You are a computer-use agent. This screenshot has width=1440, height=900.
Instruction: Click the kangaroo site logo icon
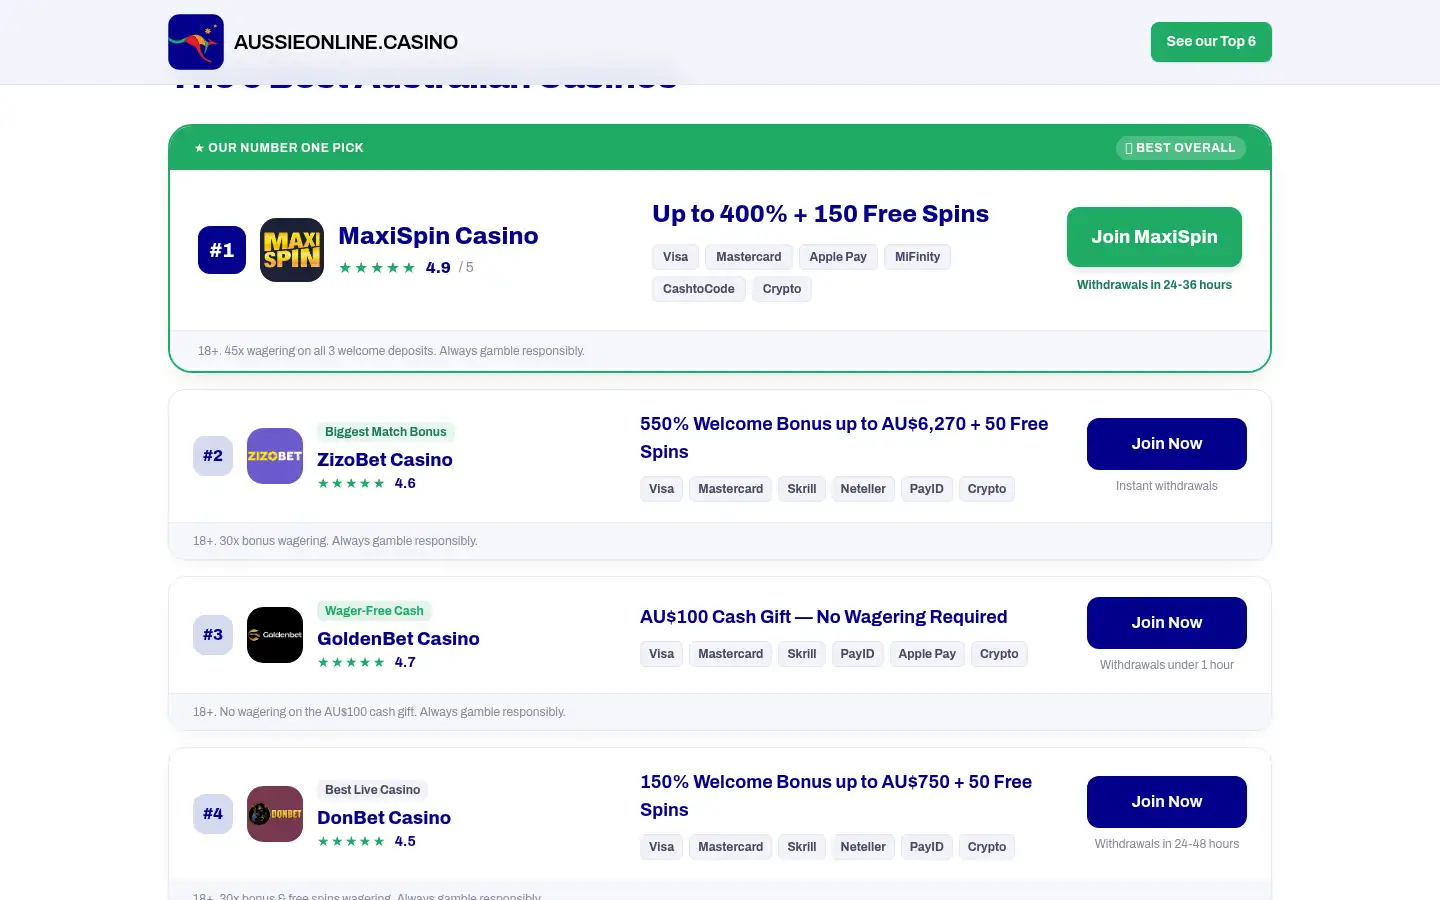click(x=196, y=42)
